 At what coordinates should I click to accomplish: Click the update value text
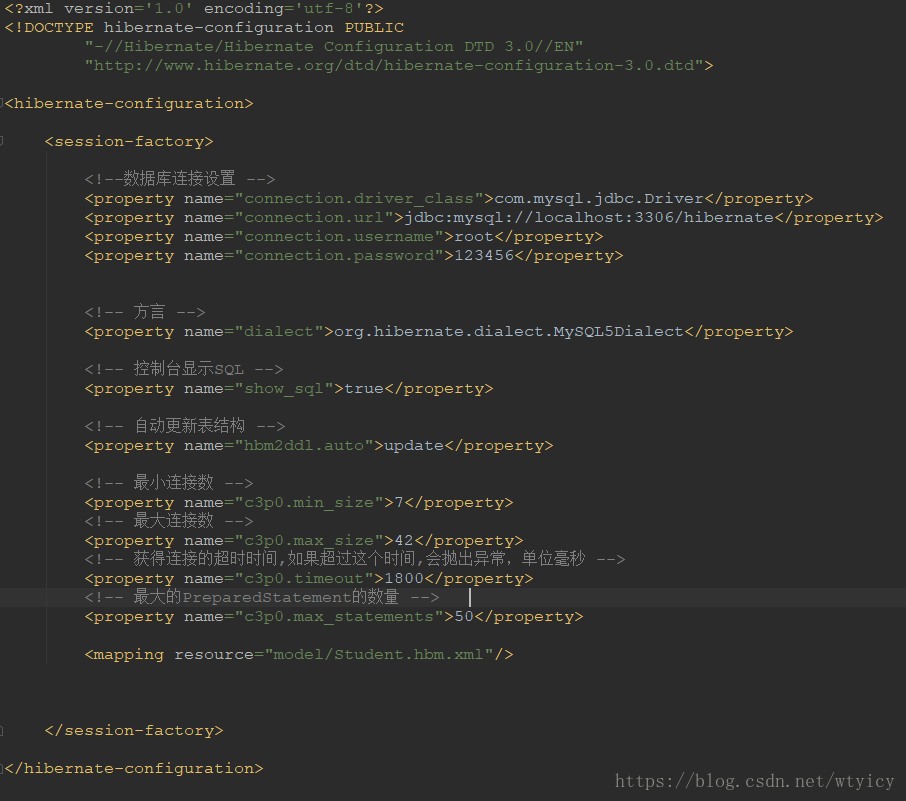pos(414,446)
